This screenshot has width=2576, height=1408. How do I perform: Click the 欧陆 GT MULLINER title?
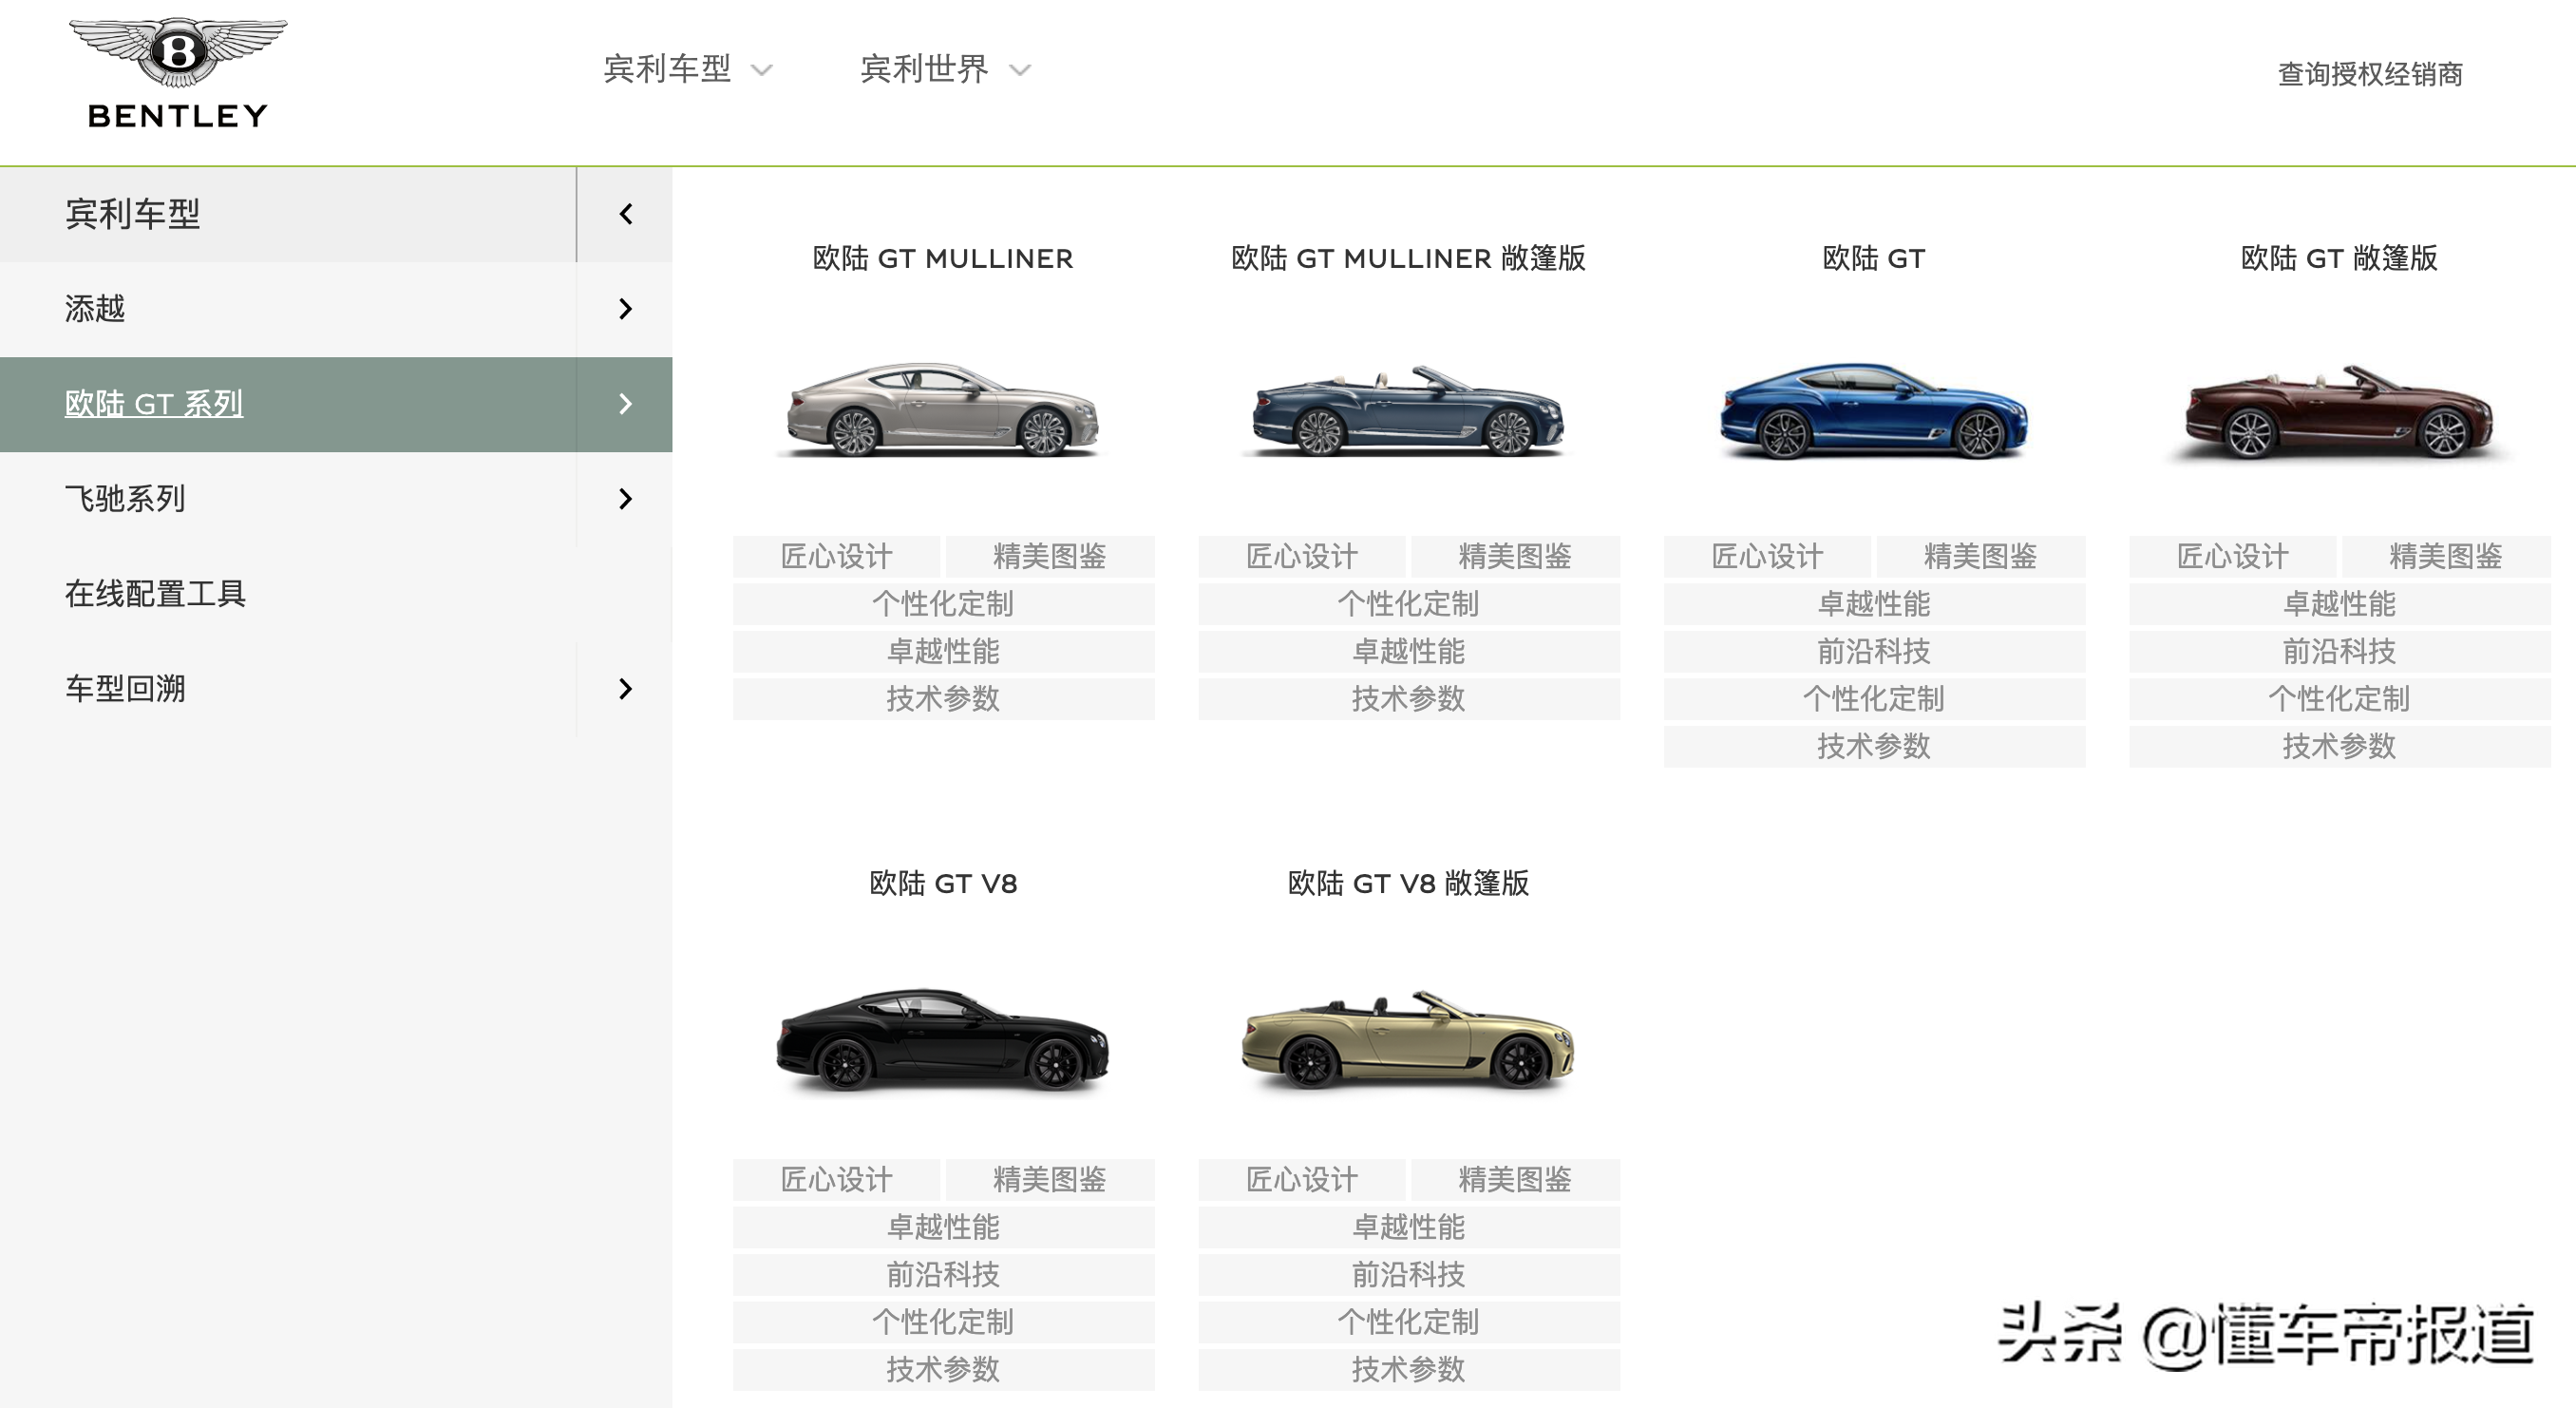click(943, 258)
